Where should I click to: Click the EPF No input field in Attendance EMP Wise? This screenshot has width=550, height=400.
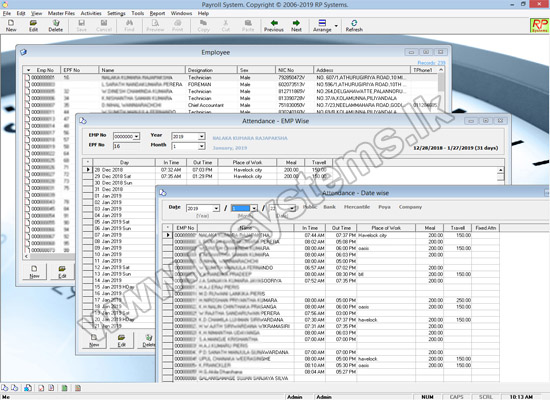126,146
